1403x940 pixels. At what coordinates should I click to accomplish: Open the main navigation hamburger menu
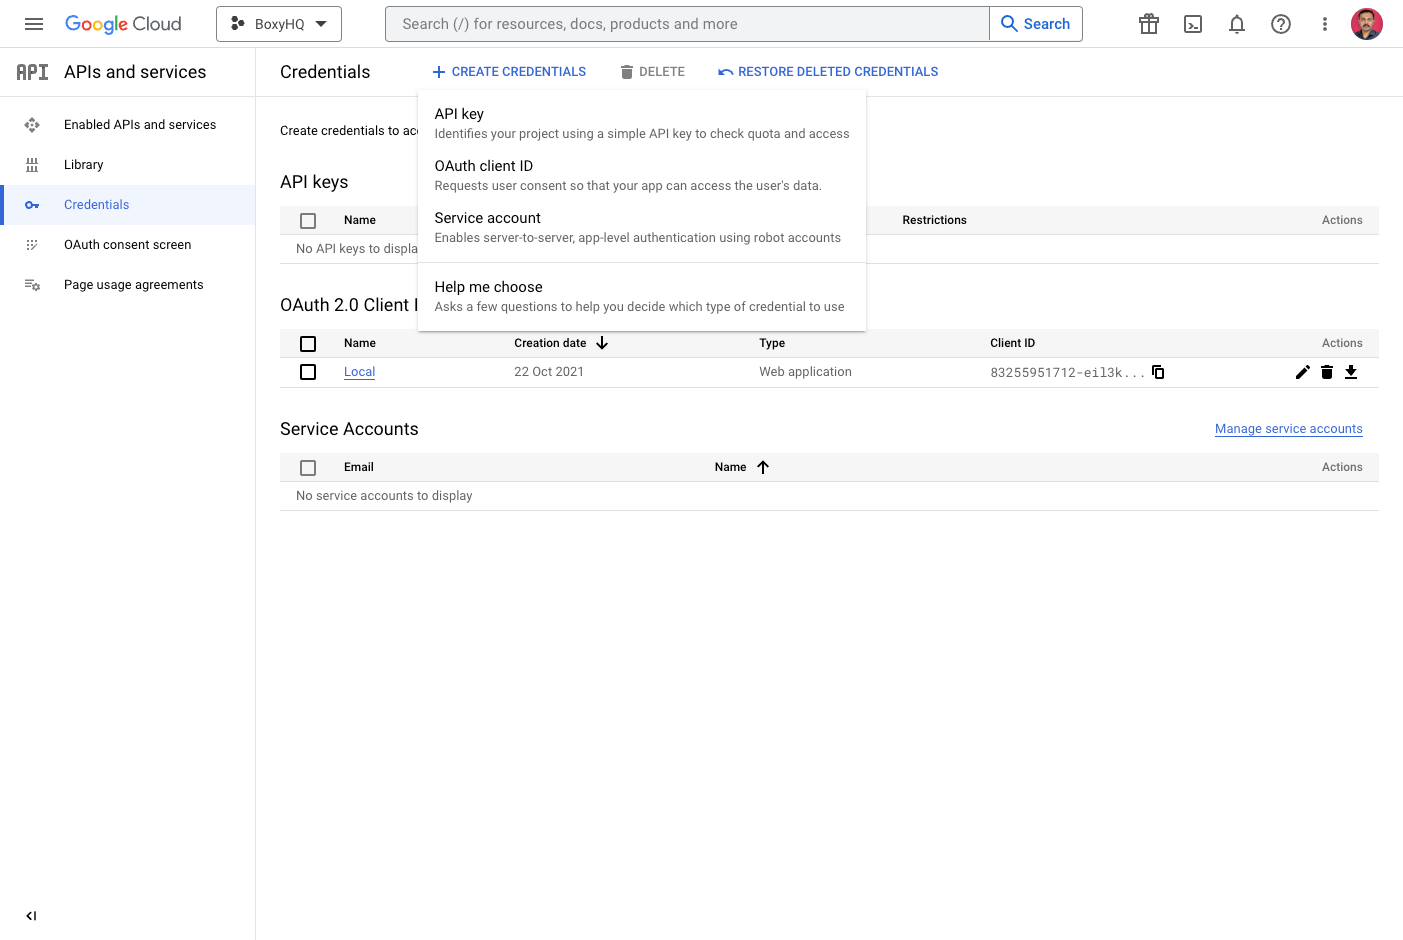pos(33,23)
